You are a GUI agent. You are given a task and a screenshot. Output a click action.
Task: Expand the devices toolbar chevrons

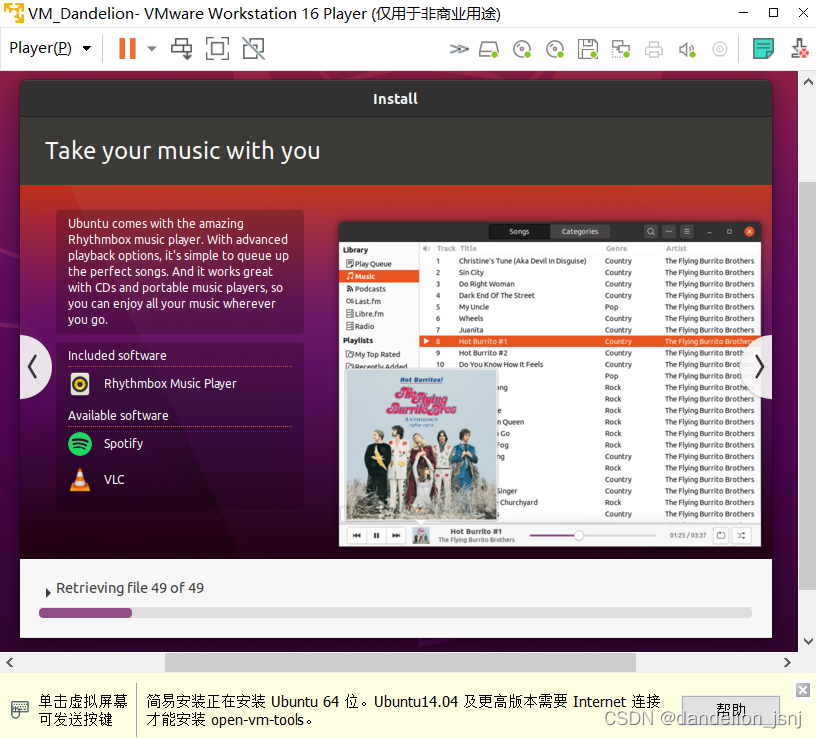458,49
